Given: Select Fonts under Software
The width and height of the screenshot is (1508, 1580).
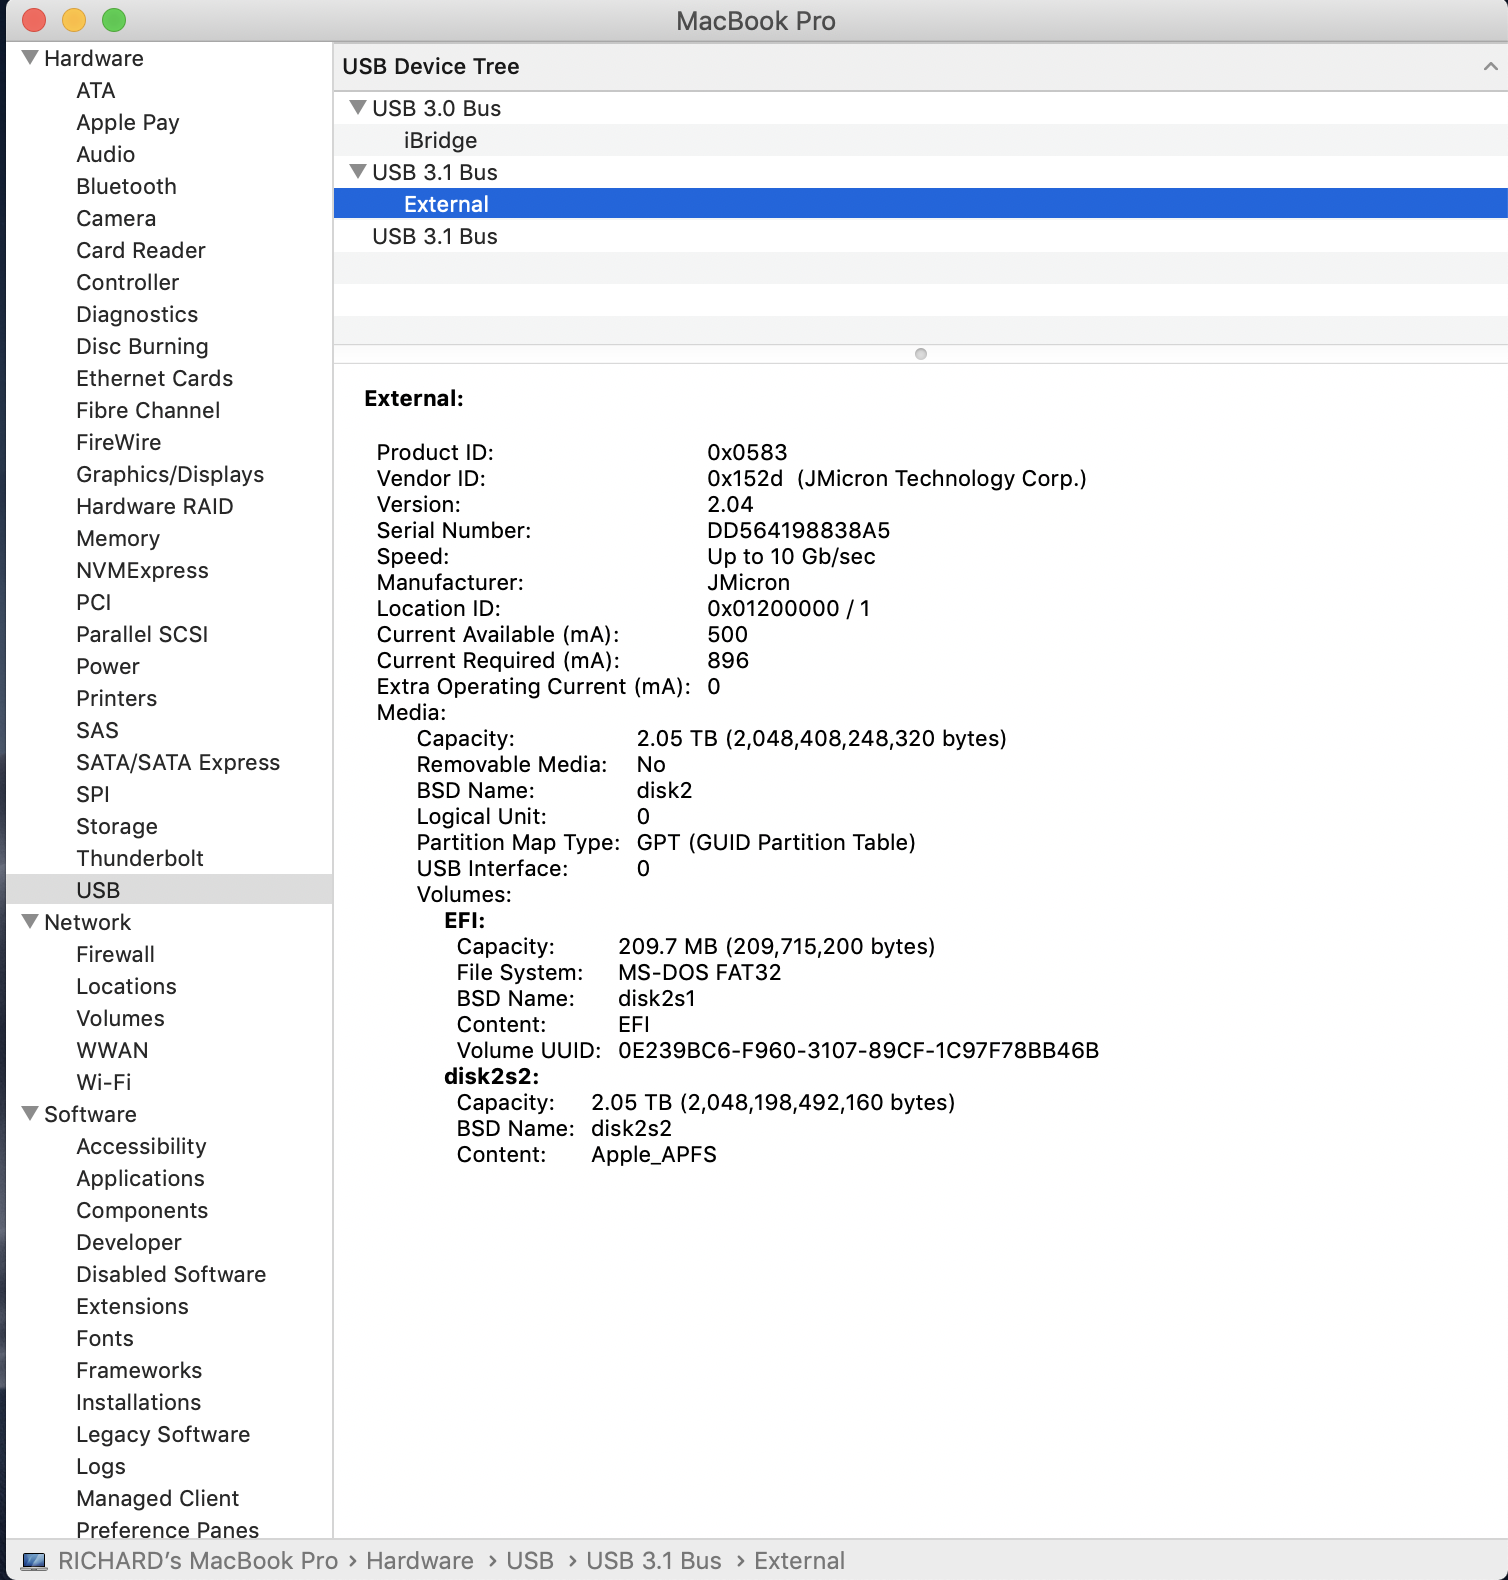Looking at the screenshot, I should (105, 1338).
